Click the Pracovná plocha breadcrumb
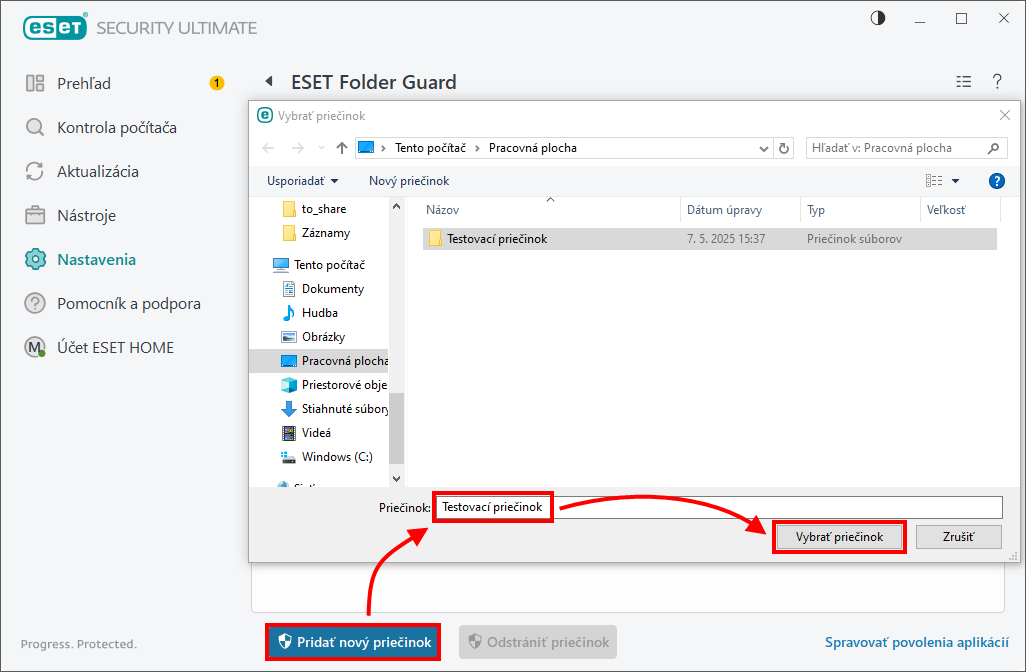 coord(533,148)
